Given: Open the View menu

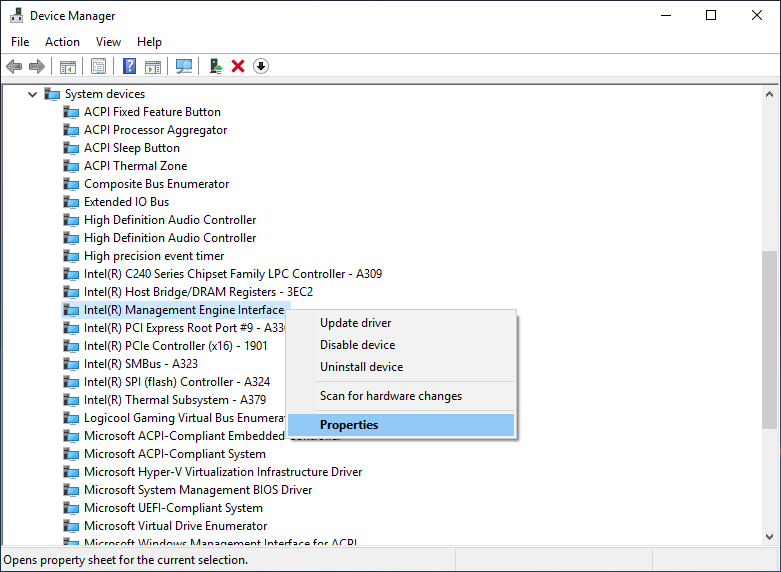Looking at the screenshot, I should coord(108,42).
